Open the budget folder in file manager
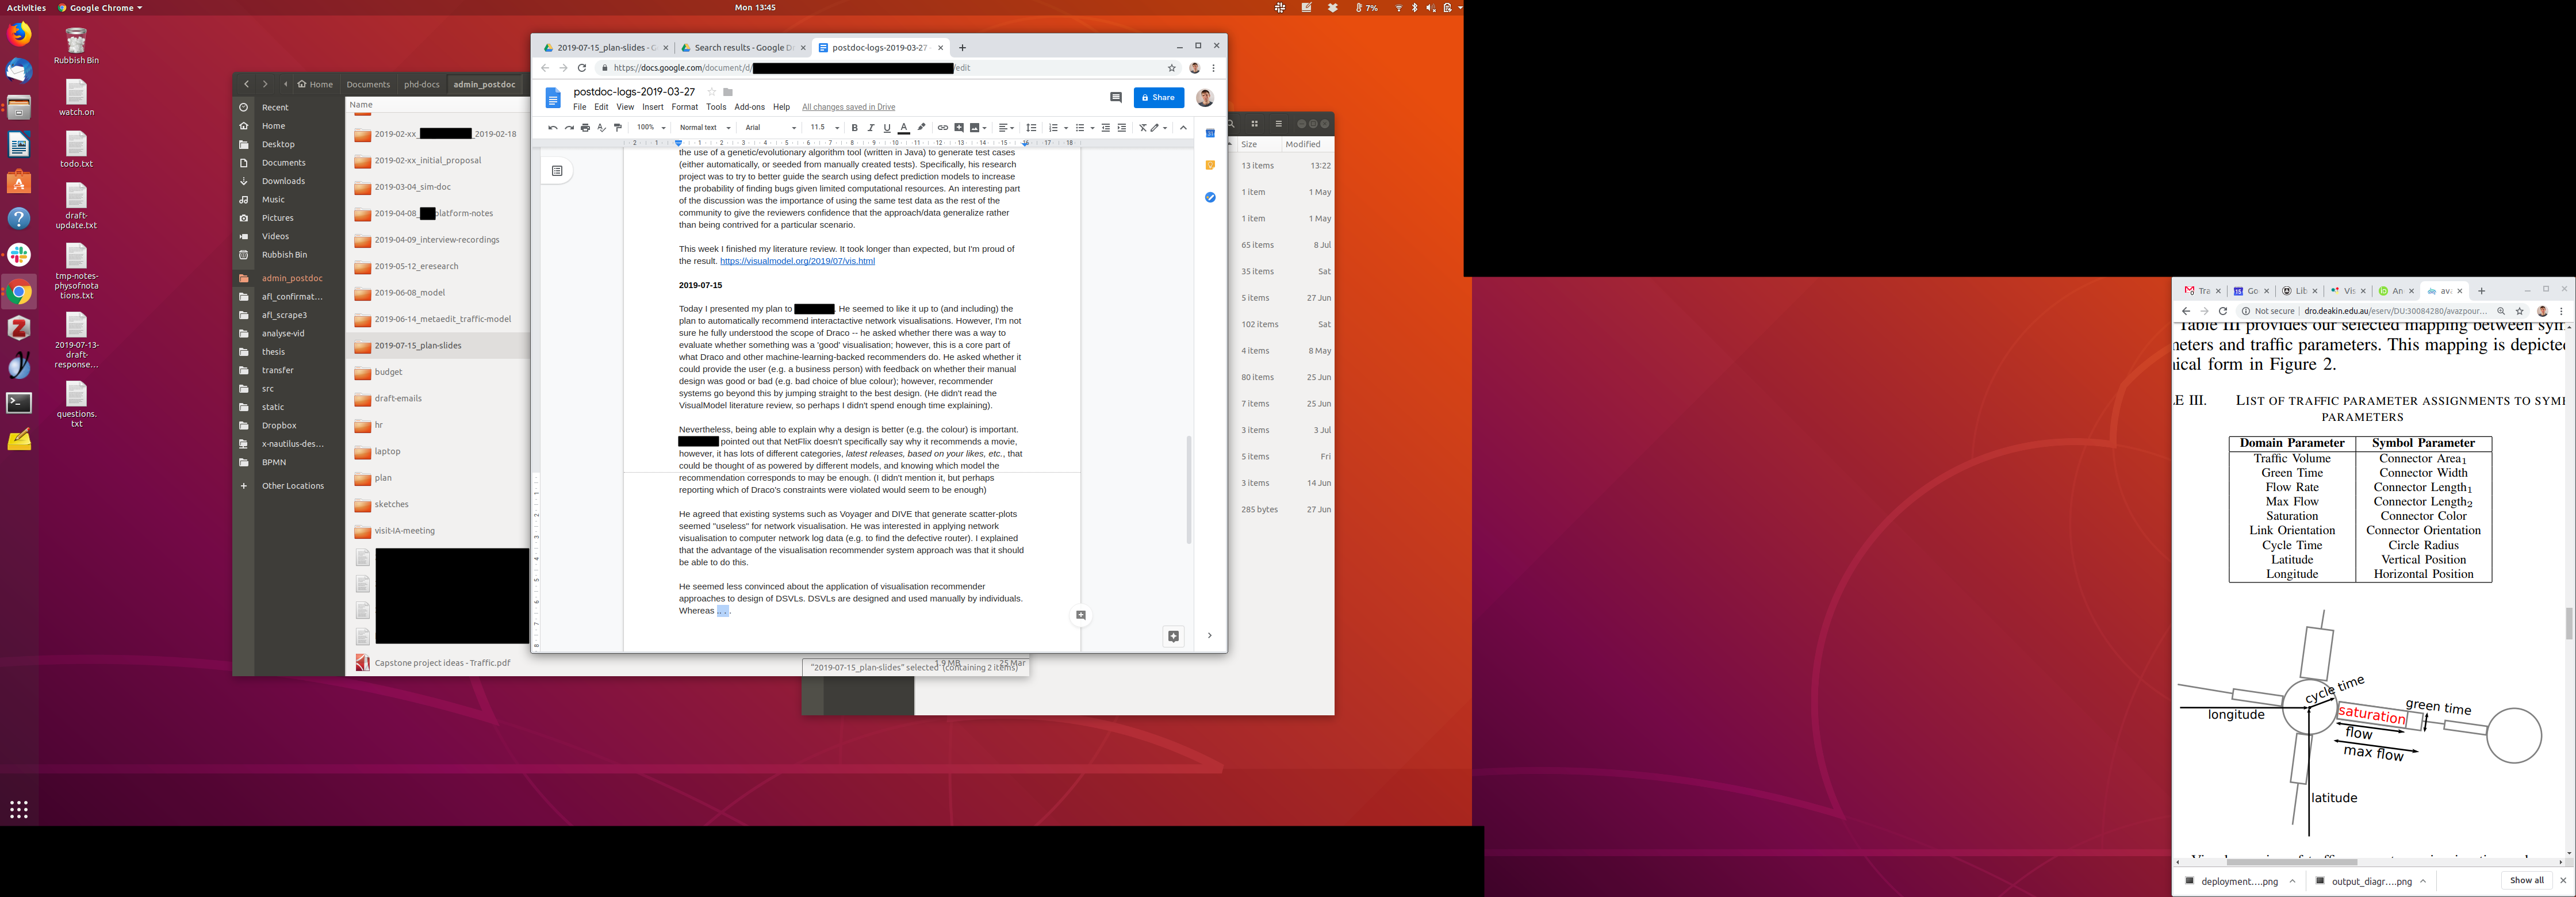2576x897 pixels. click(388, 372)
